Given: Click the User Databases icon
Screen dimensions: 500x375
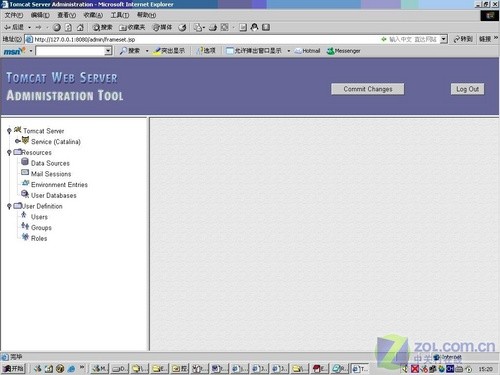Looking at the screenshot, I should pyautogui.click(x=25, y=194).
